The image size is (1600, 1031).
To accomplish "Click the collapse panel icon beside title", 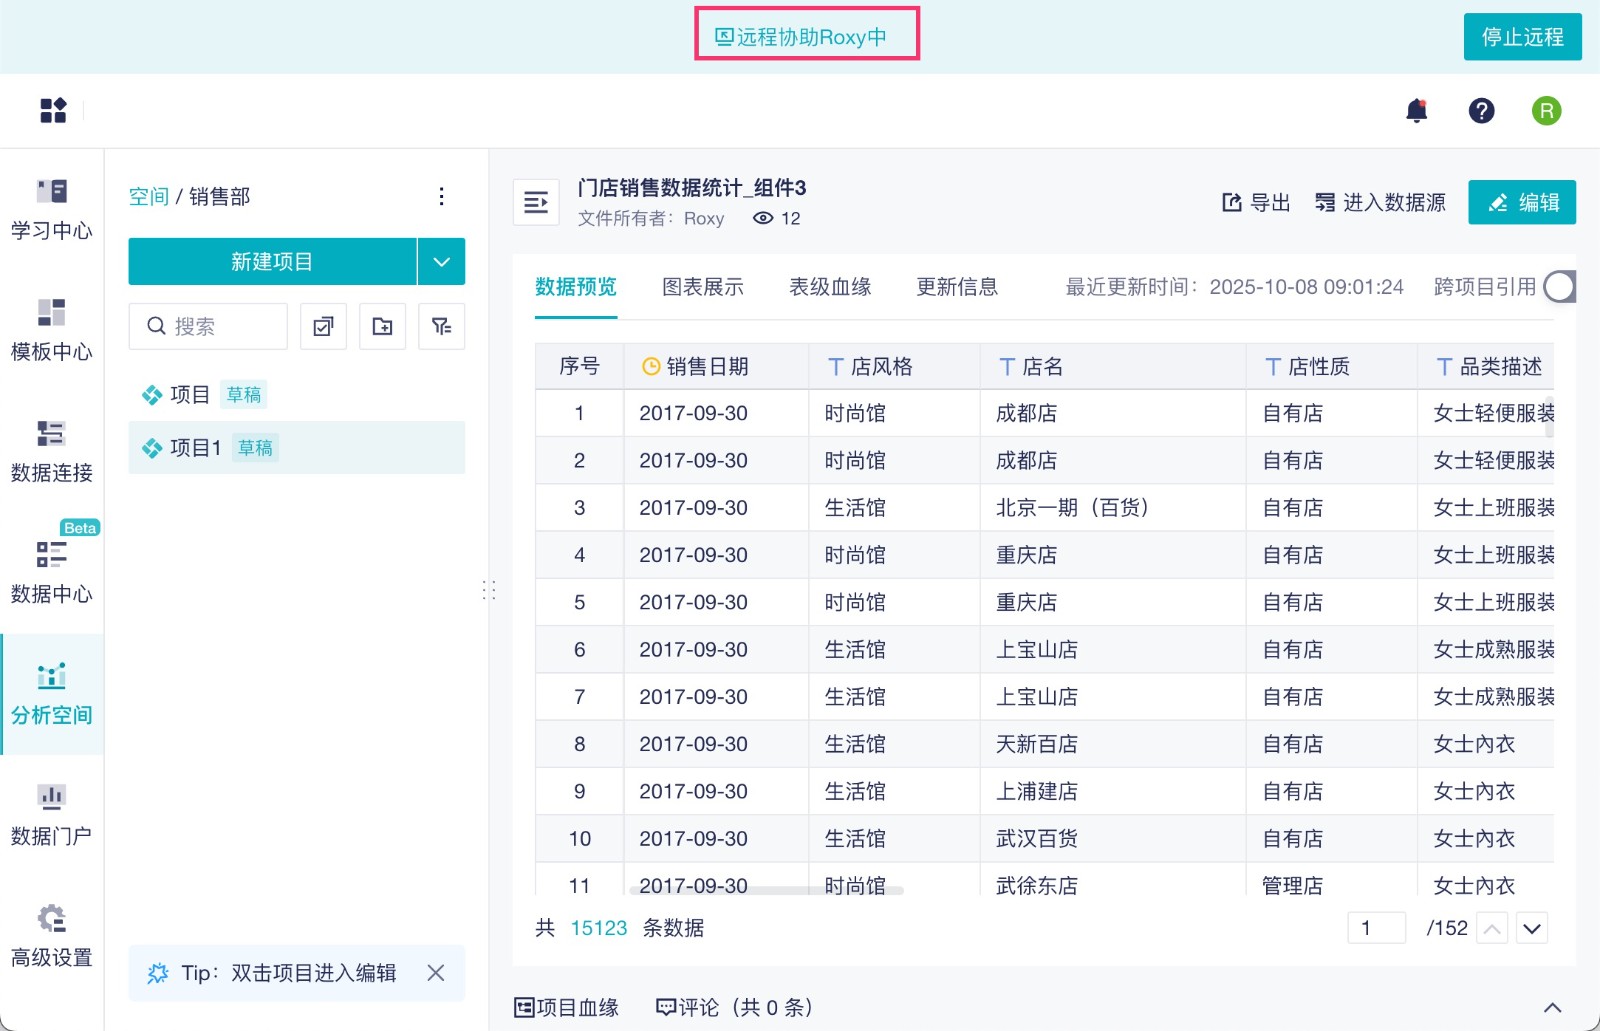I will pyautogui.click(x=536, y=203).
